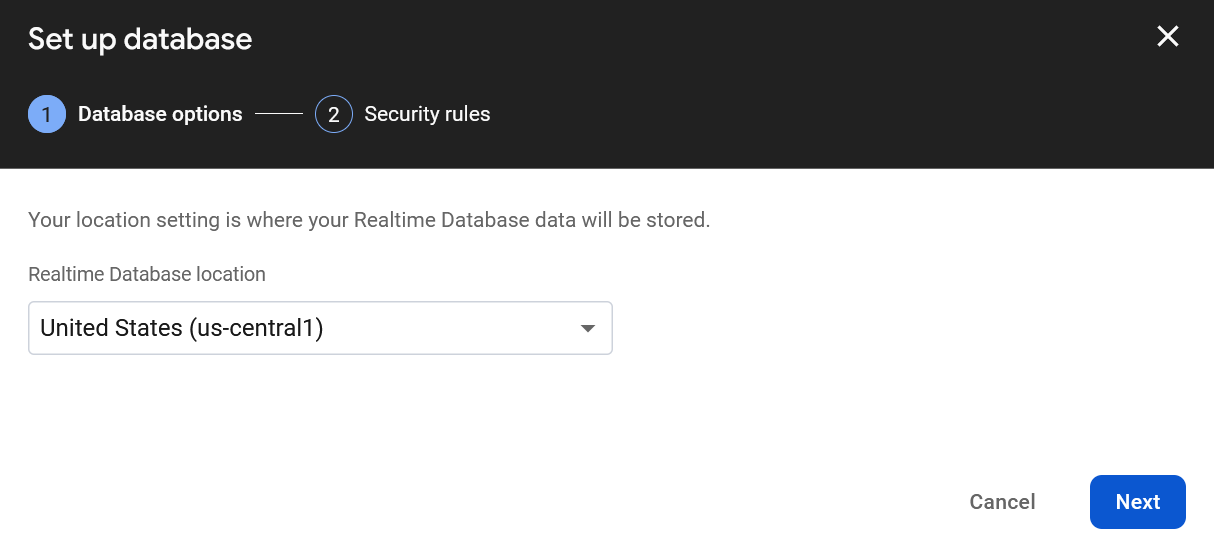The width and height of the screenshot is (1214, 555).
Task: Click the blue Next button
Action: pyautogui.click(x=1138, y=502)
